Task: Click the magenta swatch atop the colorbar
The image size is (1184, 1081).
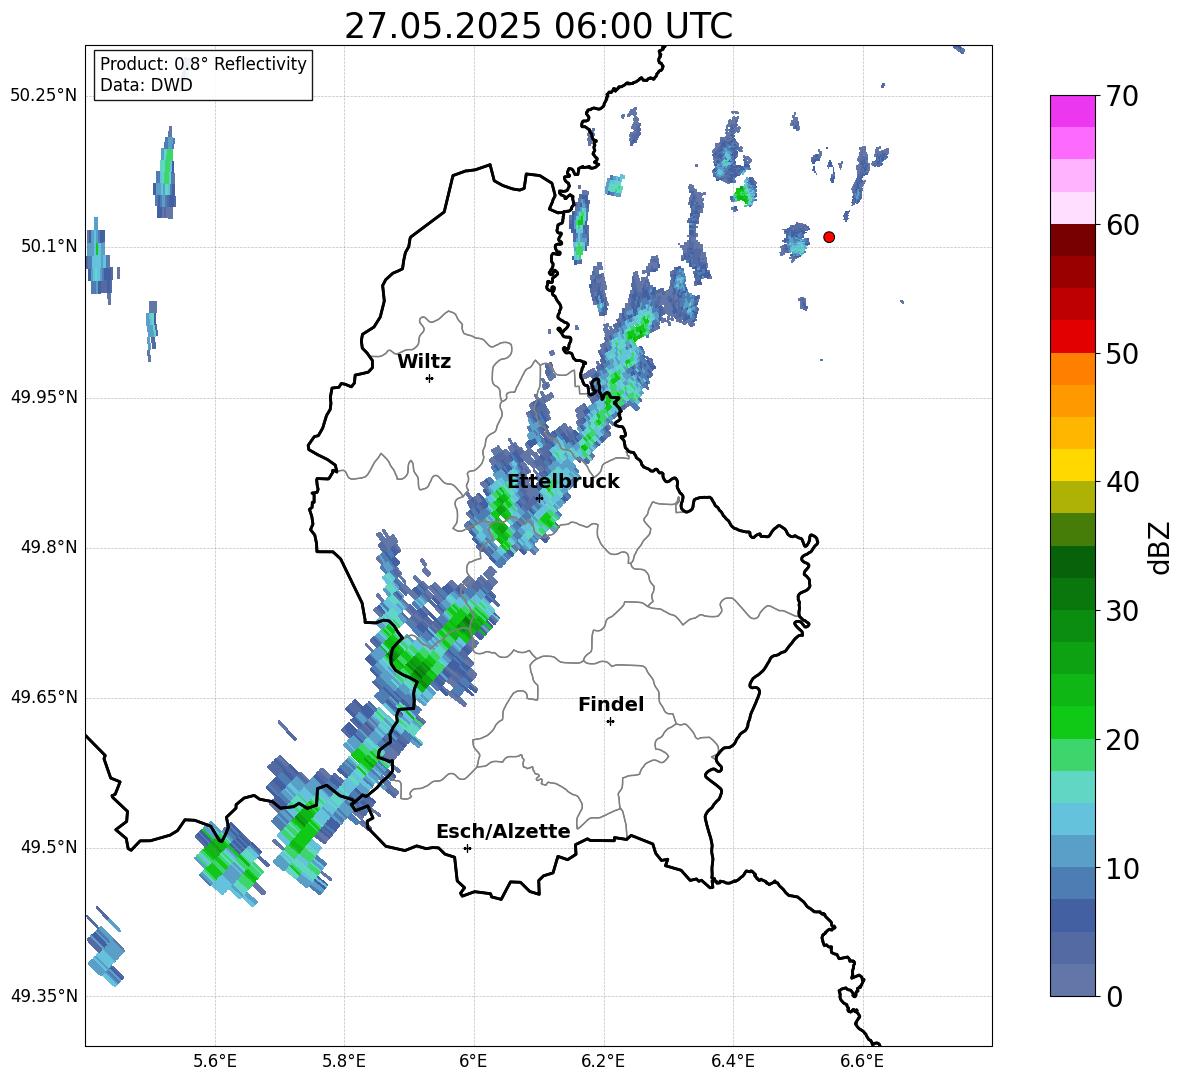Action: (x=1073, y=111)
